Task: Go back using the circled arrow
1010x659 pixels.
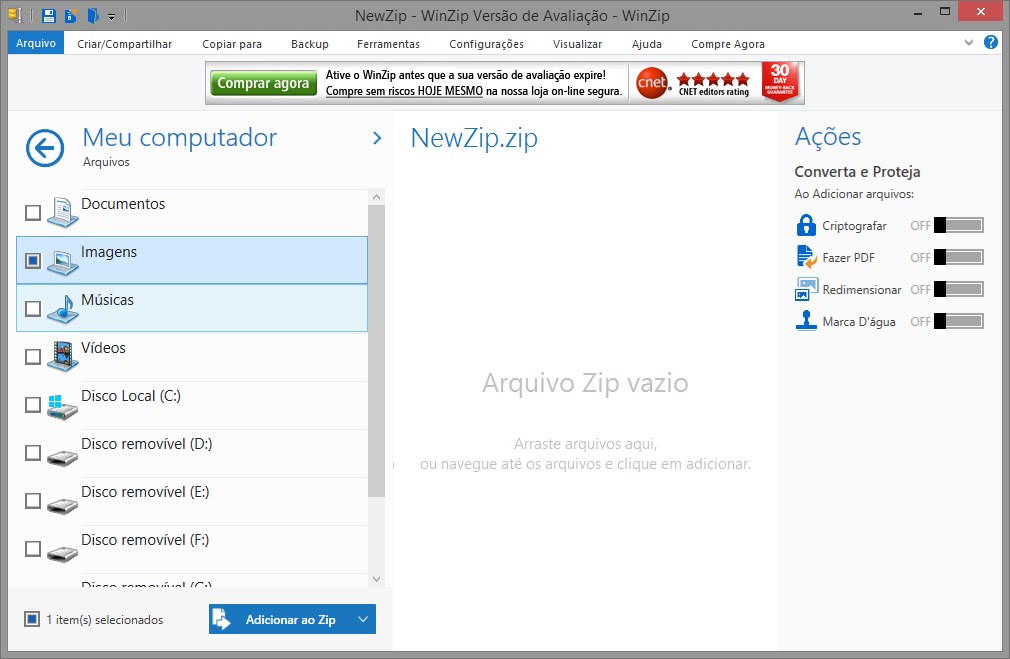Action: (45, 148)
